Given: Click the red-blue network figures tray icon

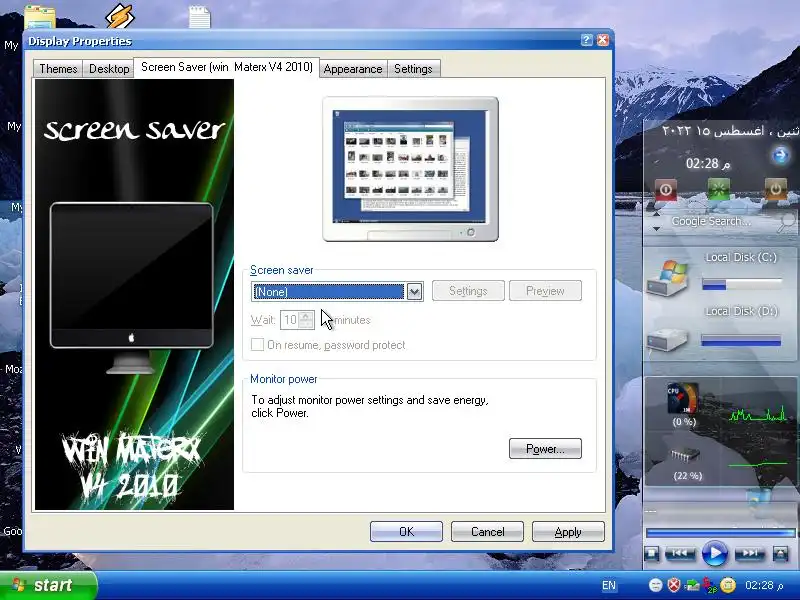Looking at the screenshot, I should pyautogui.click(x=710, y=585).
